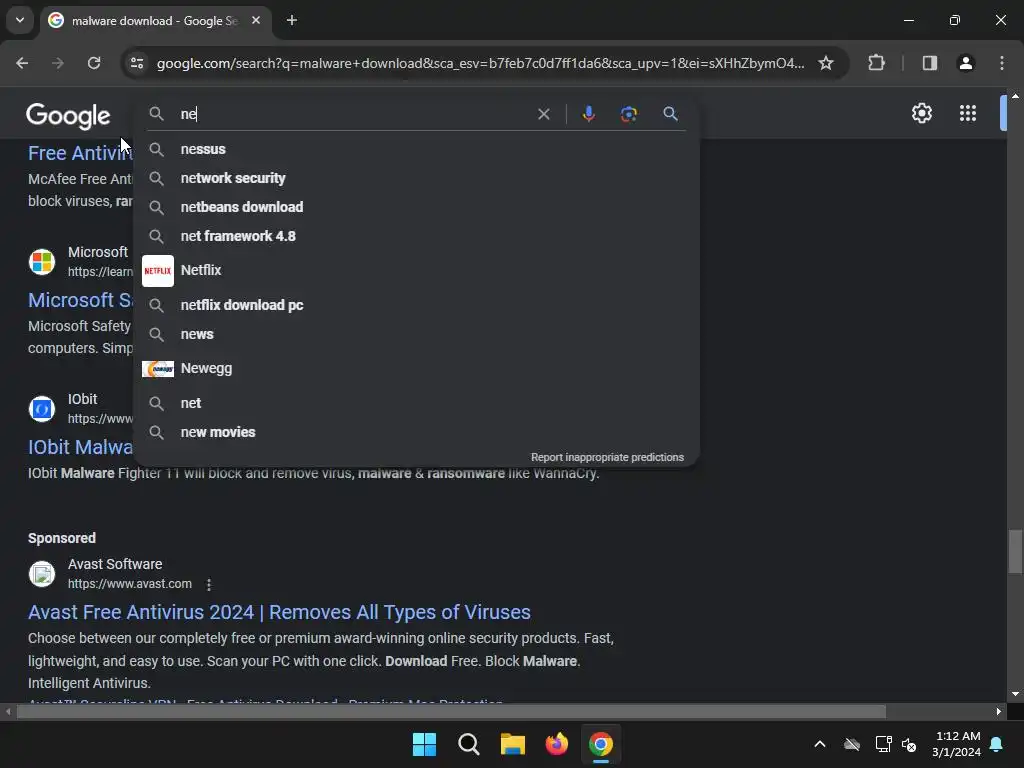Open the tab search dropdown arrow
Viewport: 1024px width, 768px height.
tap(20, 20)
